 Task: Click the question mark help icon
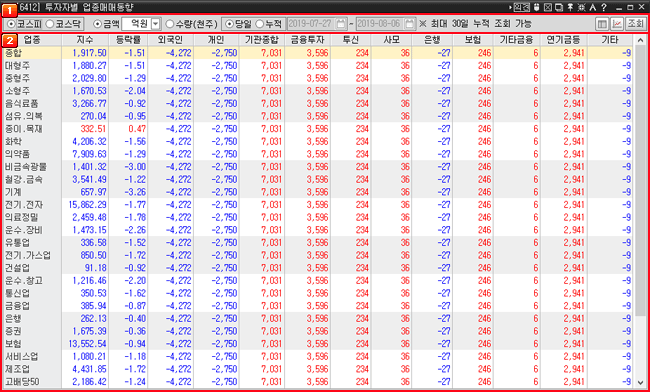point(604,7)
